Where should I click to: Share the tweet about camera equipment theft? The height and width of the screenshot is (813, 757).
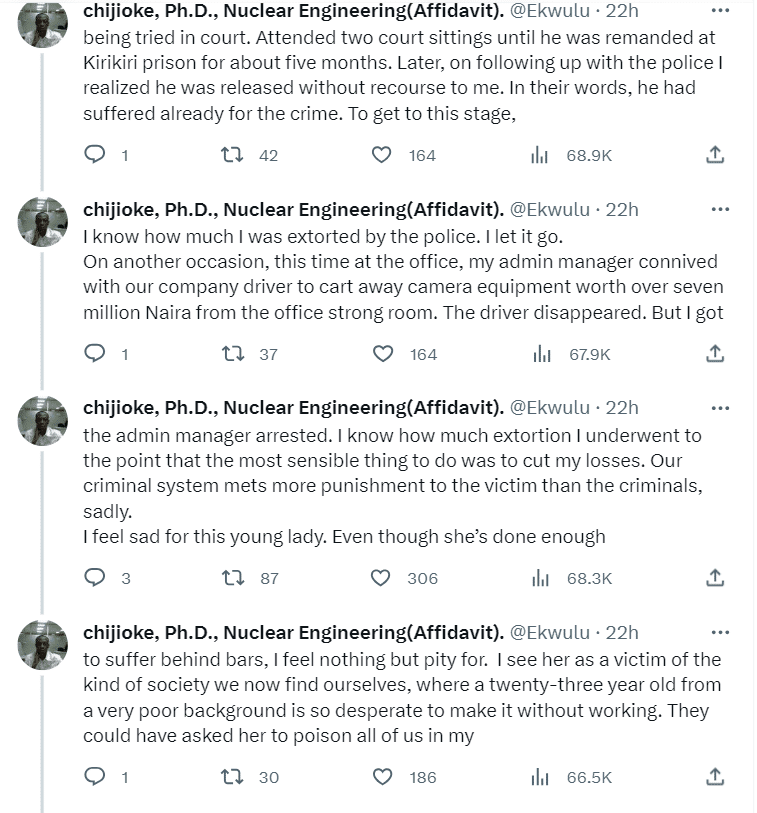tap(715, 354)
